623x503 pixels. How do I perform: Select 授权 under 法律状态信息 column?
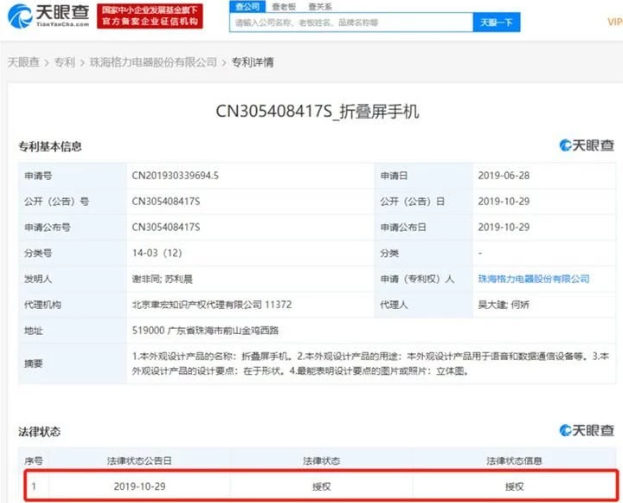[514, 486]
